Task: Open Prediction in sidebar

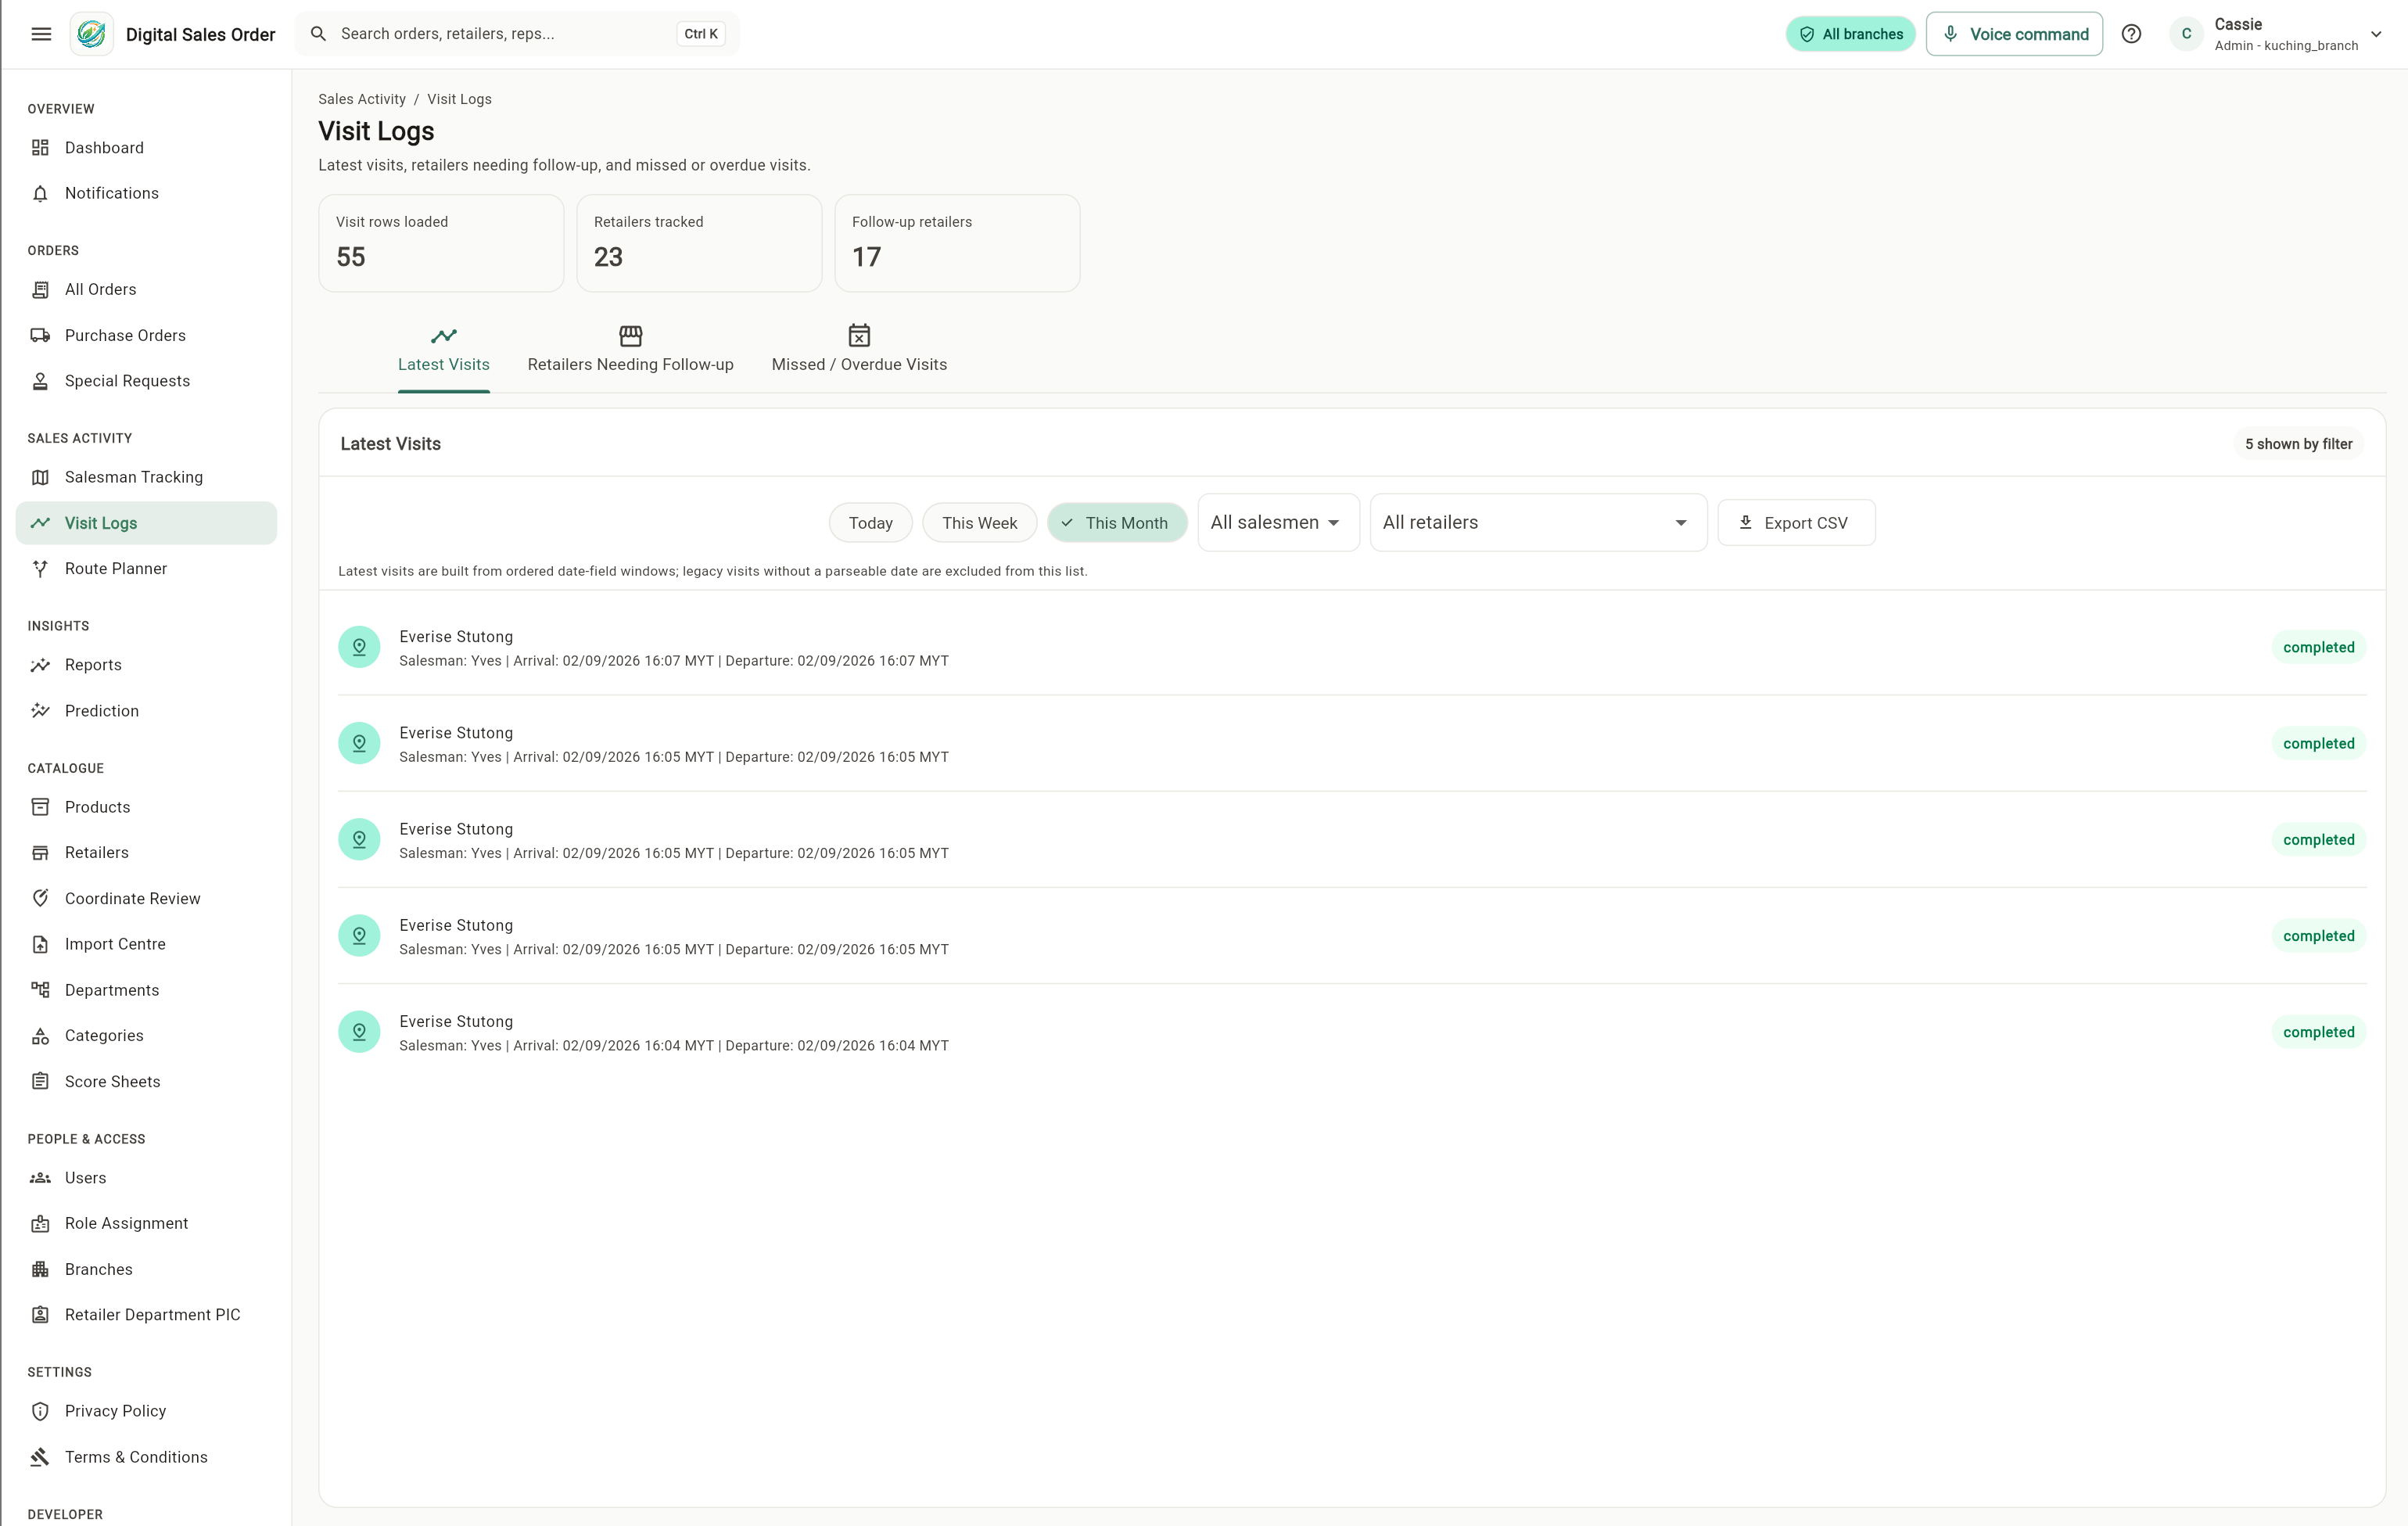Action: (x=146, y=711)
